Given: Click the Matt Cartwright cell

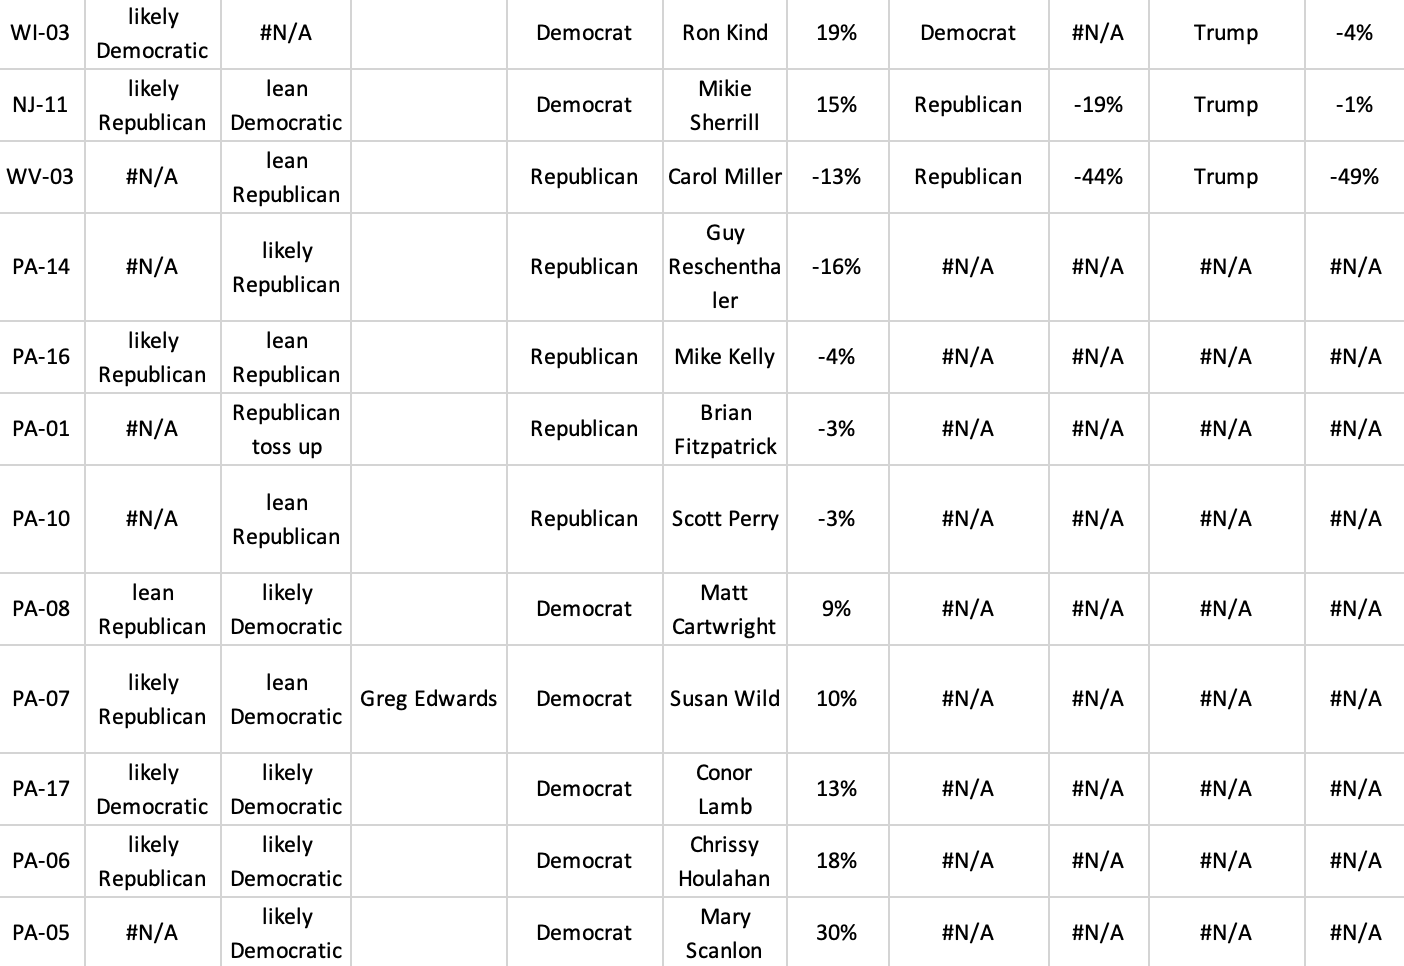Looking at the screenshot, I should 724,609.
